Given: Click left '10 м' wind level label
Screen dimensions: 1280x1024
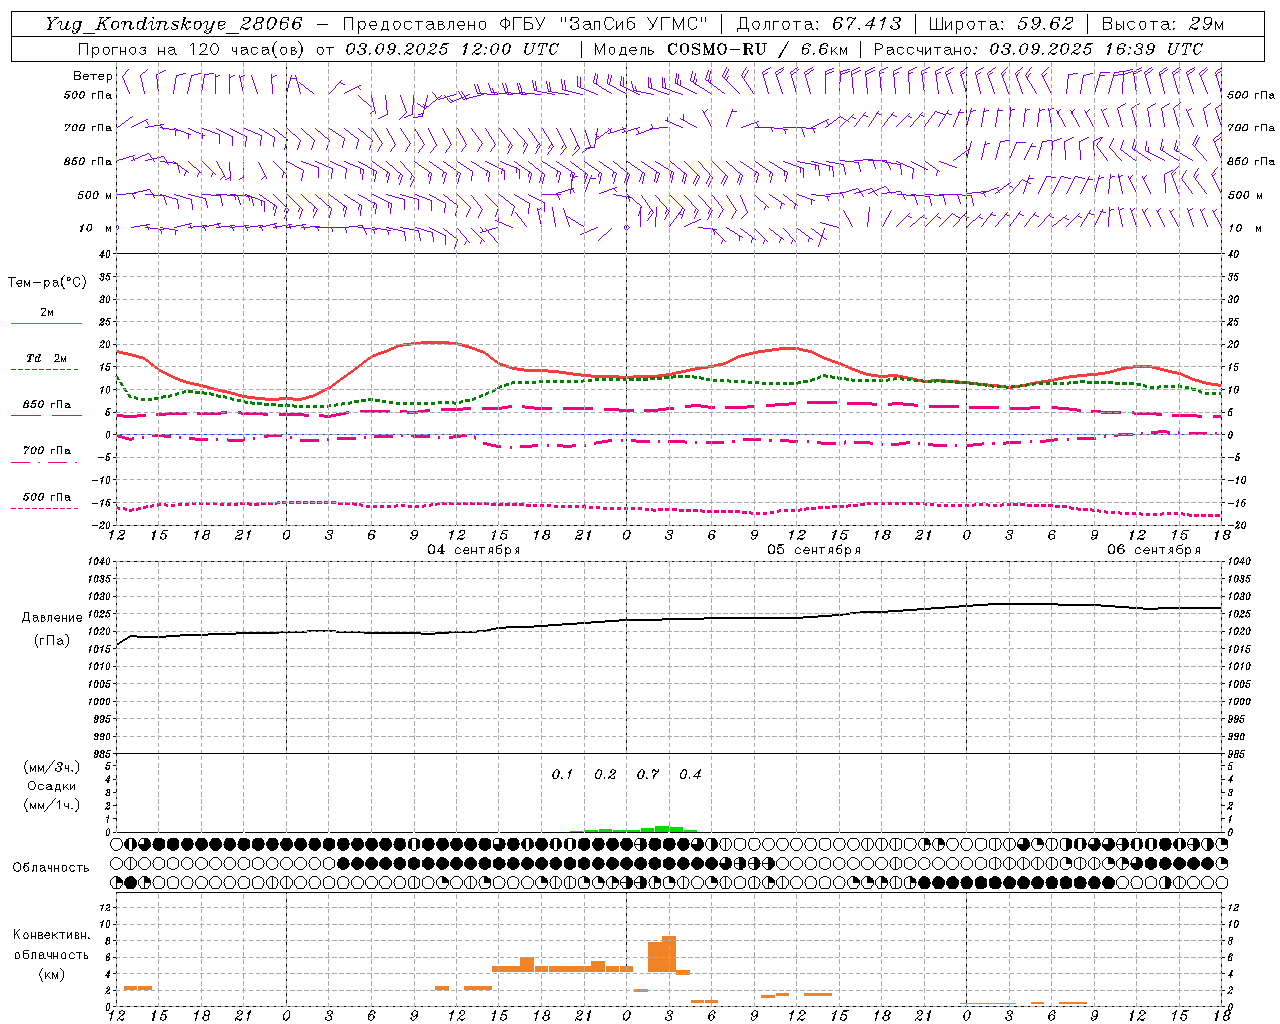Looking at the screenshot, I should (95, 228).
